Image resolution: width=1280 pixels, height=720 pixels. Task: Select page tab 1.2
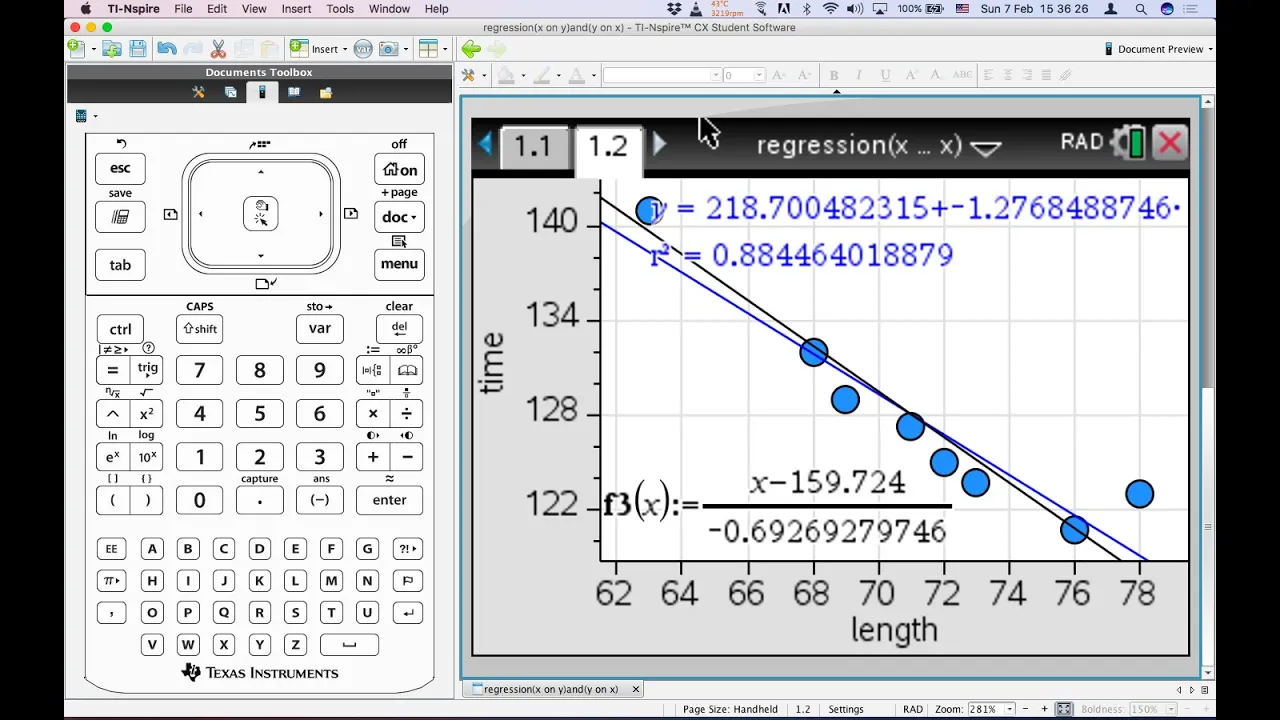click(608, 146)
